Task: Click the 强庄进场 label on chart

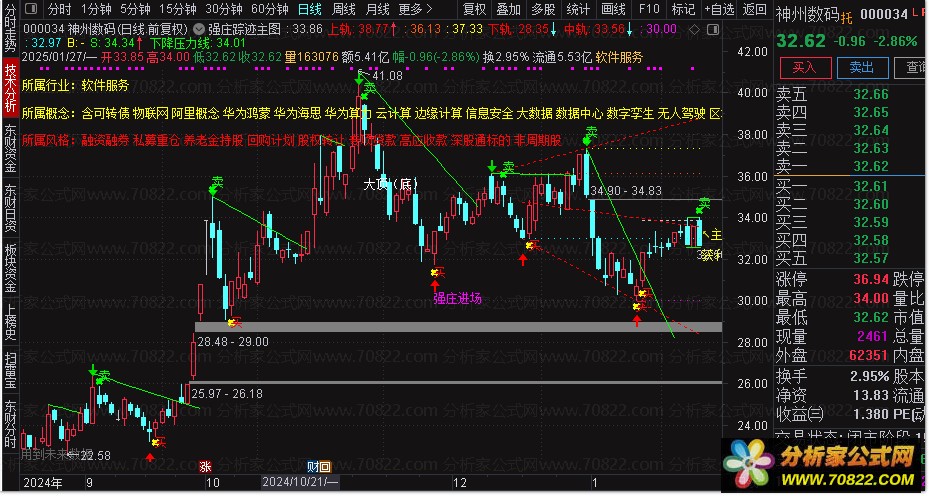Action: (x=457, y=299)
